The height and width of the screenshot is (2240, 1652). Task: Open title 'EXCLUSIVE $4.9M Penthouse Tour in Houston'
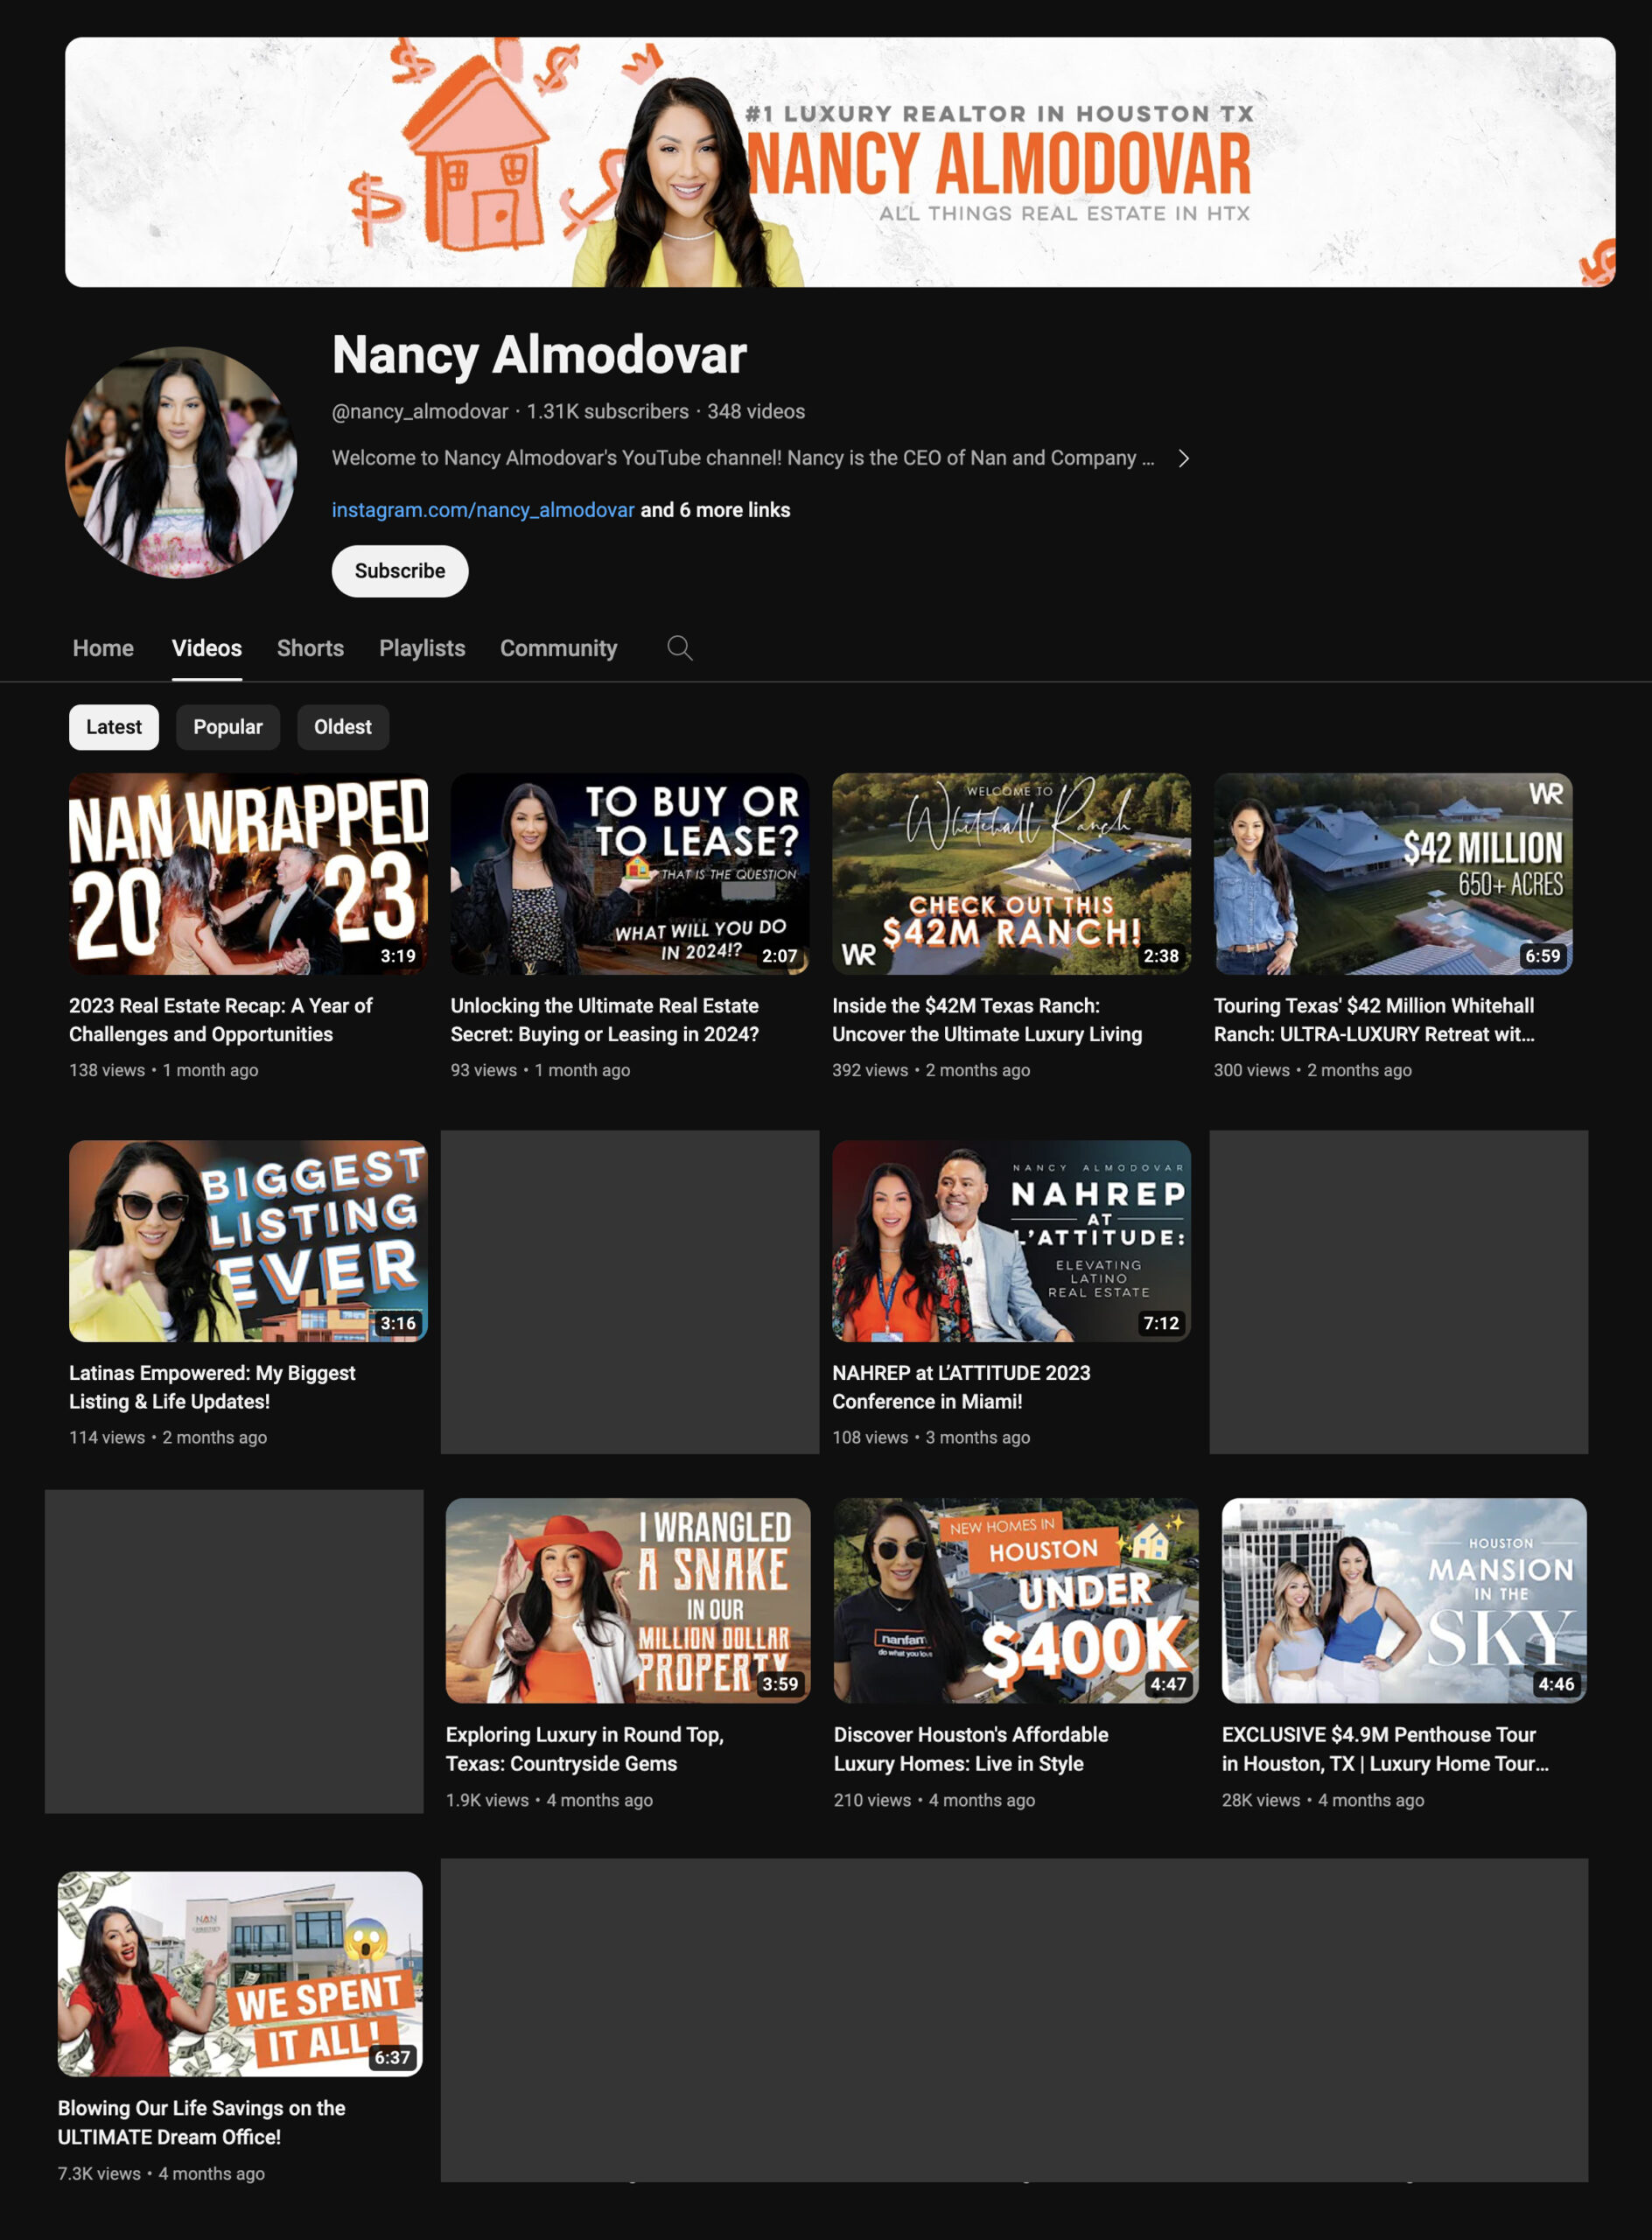coord(1385,1749)
